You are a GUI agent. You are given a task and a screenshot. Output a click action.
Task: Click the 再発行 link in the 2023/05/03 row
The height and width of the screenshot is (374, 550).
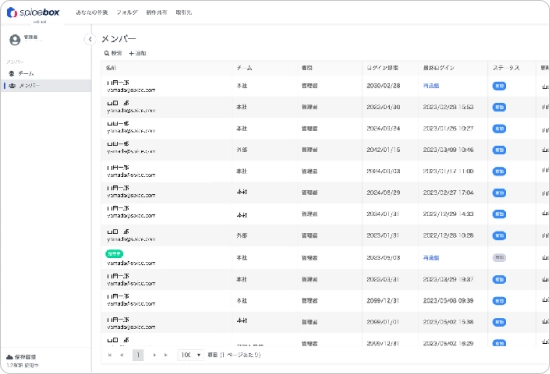(431, 258)
